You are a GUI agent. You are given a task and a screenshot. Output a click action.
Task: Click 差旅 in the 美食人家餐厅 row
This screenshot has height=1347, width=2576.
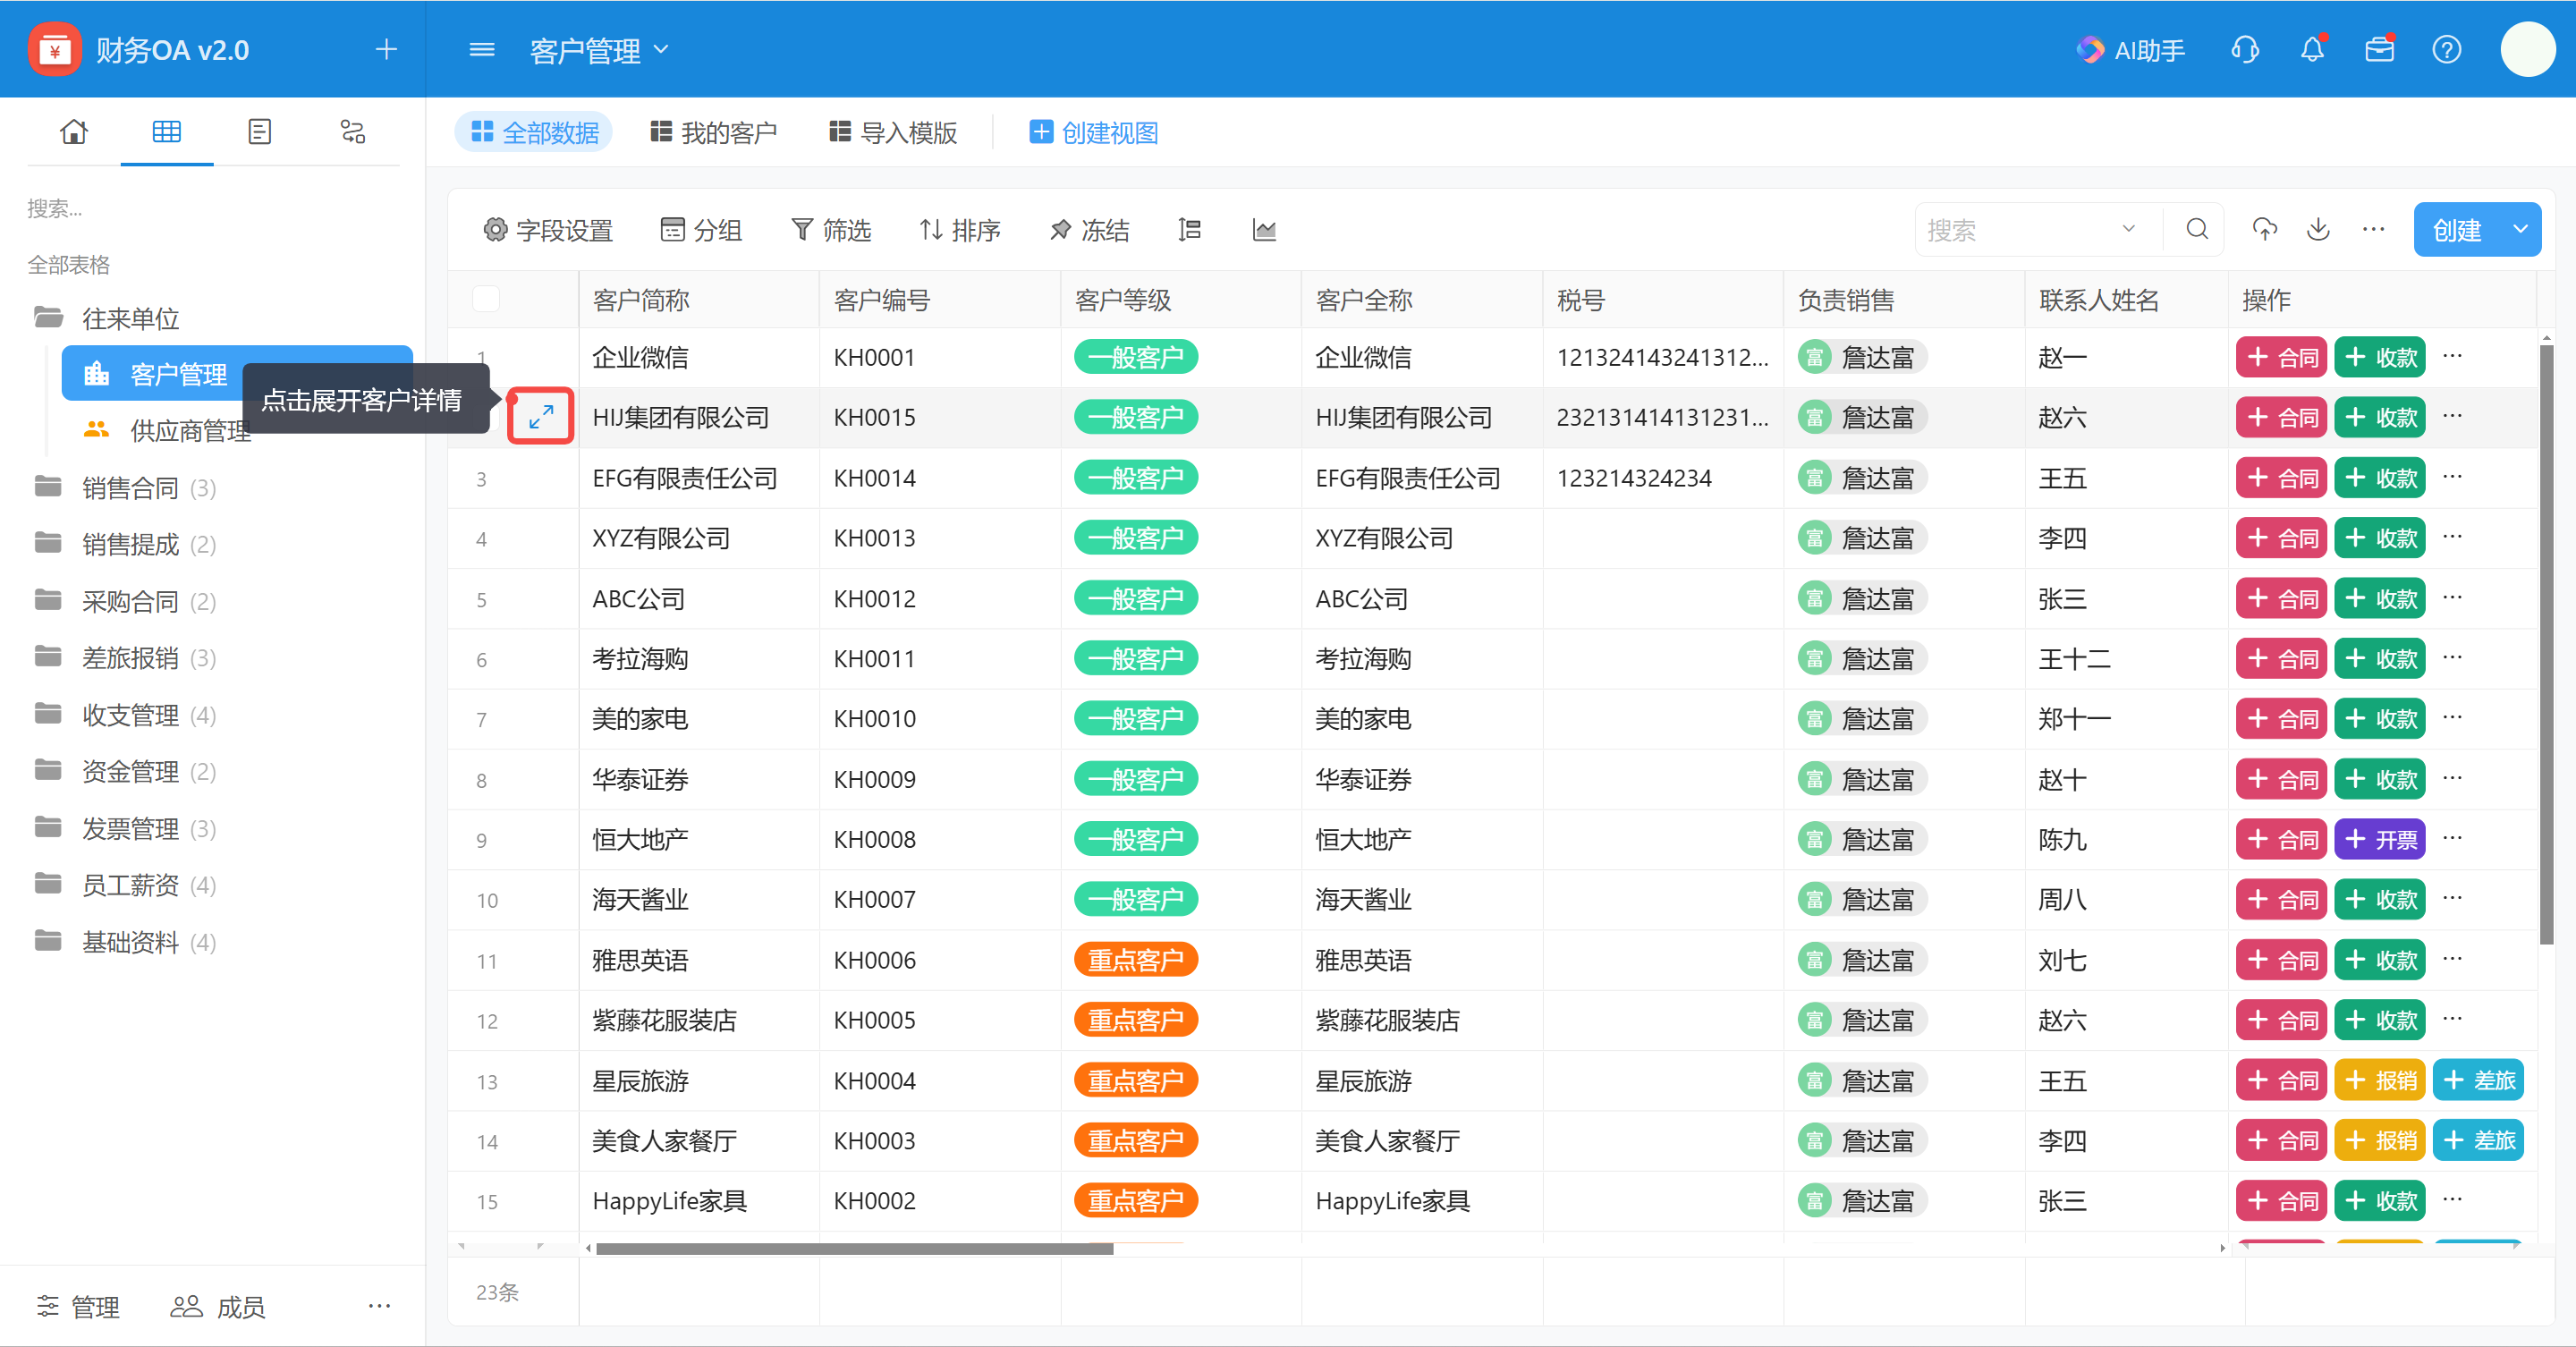click(2477, 1140)
